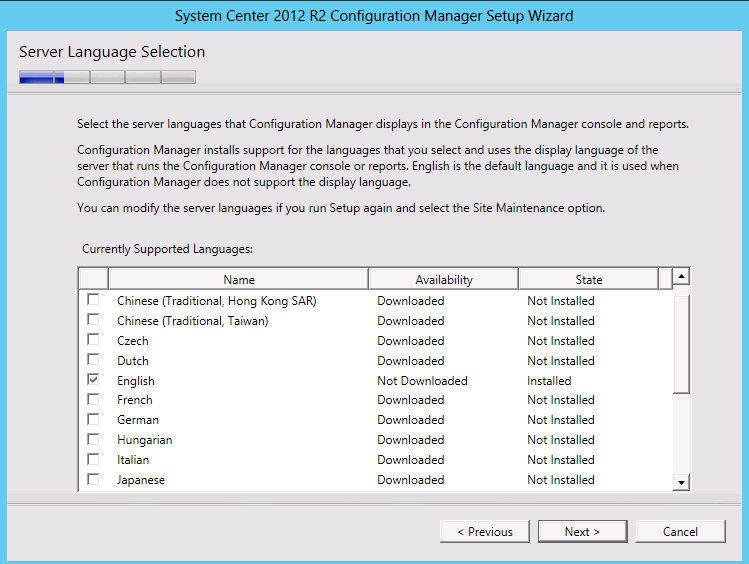Click the setup progress bar
The height and width of the screenshot is (564, 749).
[x=107, y=77]
